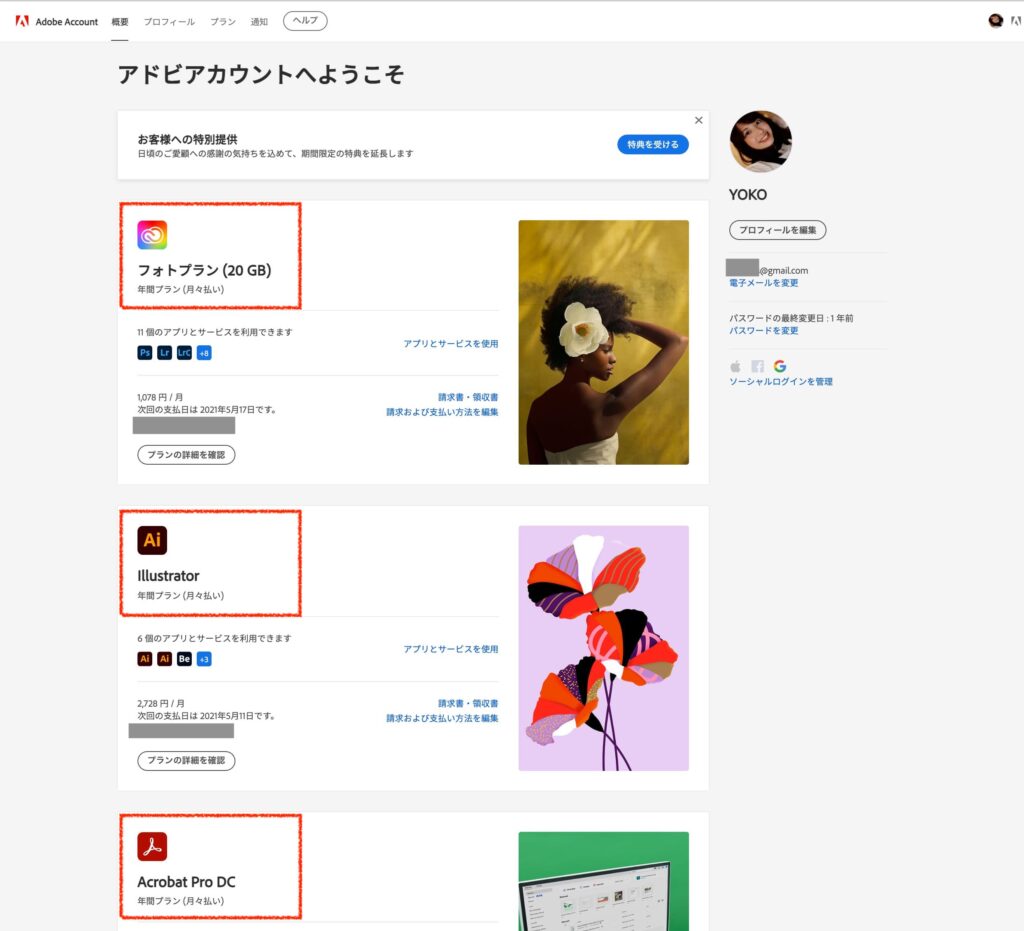The width and height of the screenshot is (1024, 931).
Task: Click the Creative Cloud icon on フォトプラン card
Action: pyautogui.click(x=152, y=235)
